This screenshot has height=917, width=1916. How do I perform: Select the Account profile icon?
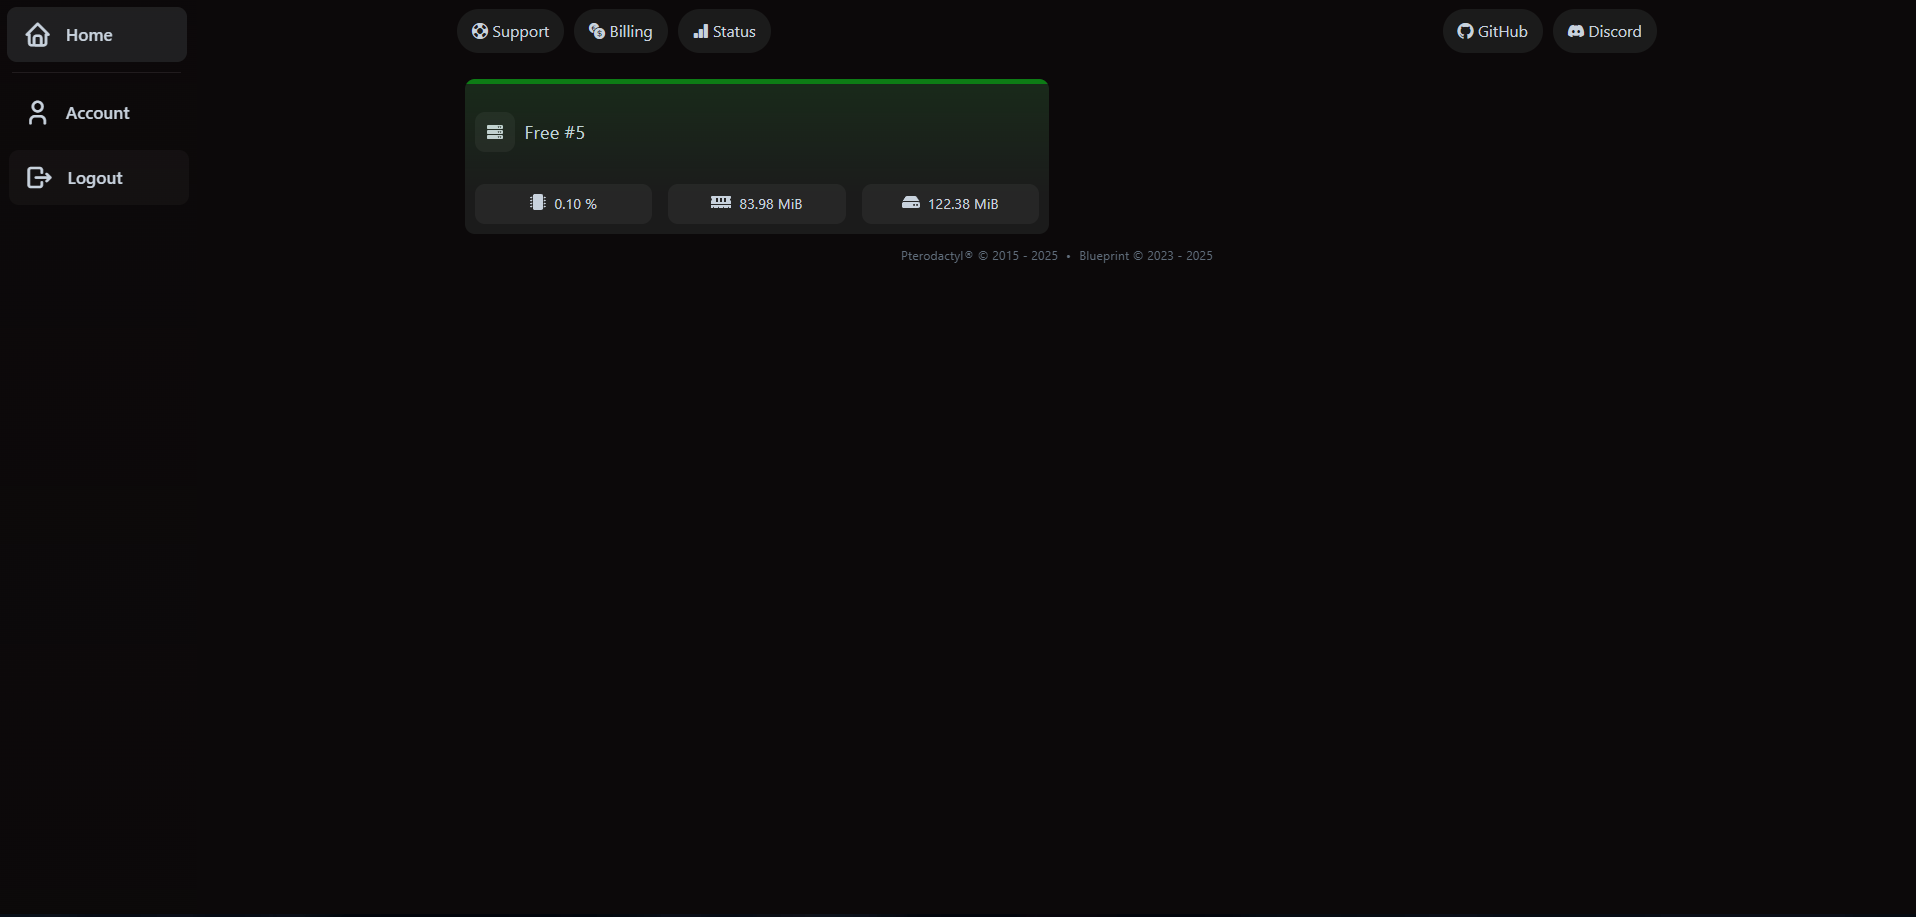(x=38, y=112)
